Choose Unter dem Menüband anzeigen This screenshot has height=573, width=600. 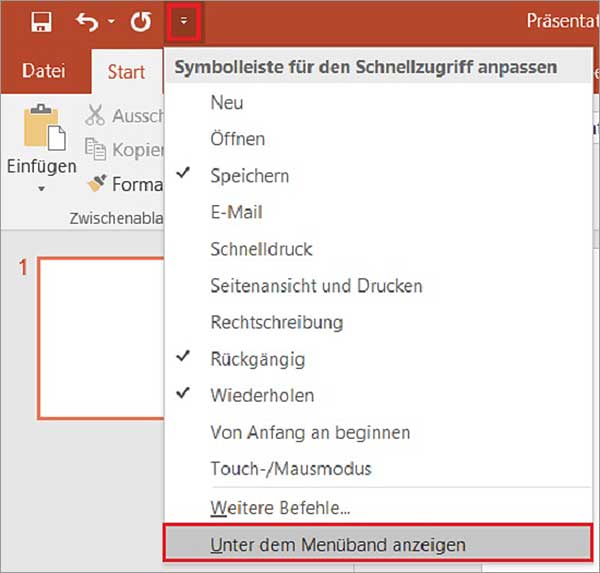pyautogui.click(x=378, y=544)
